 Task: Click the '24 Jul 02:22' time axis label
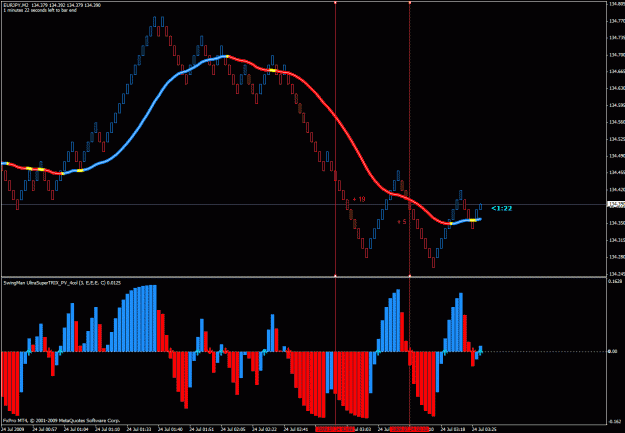[264, 429]
